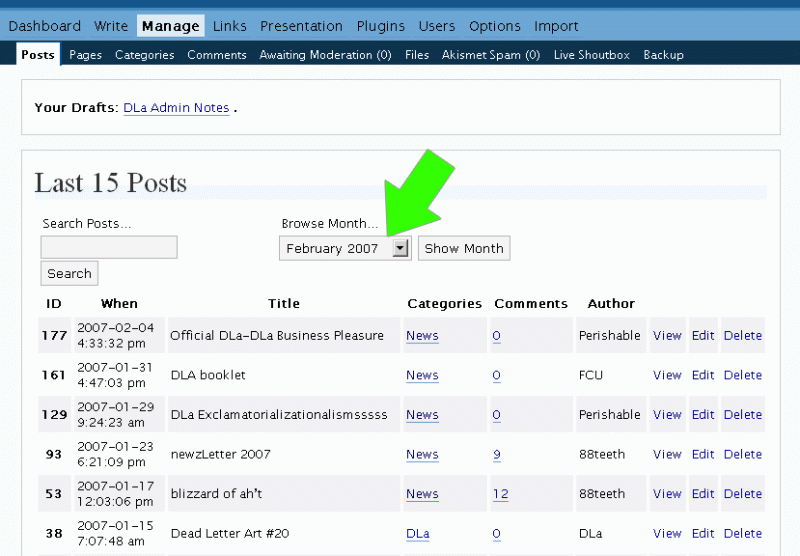800x556 pixels.
Task: Go to the Import menu
Action: 556,26
